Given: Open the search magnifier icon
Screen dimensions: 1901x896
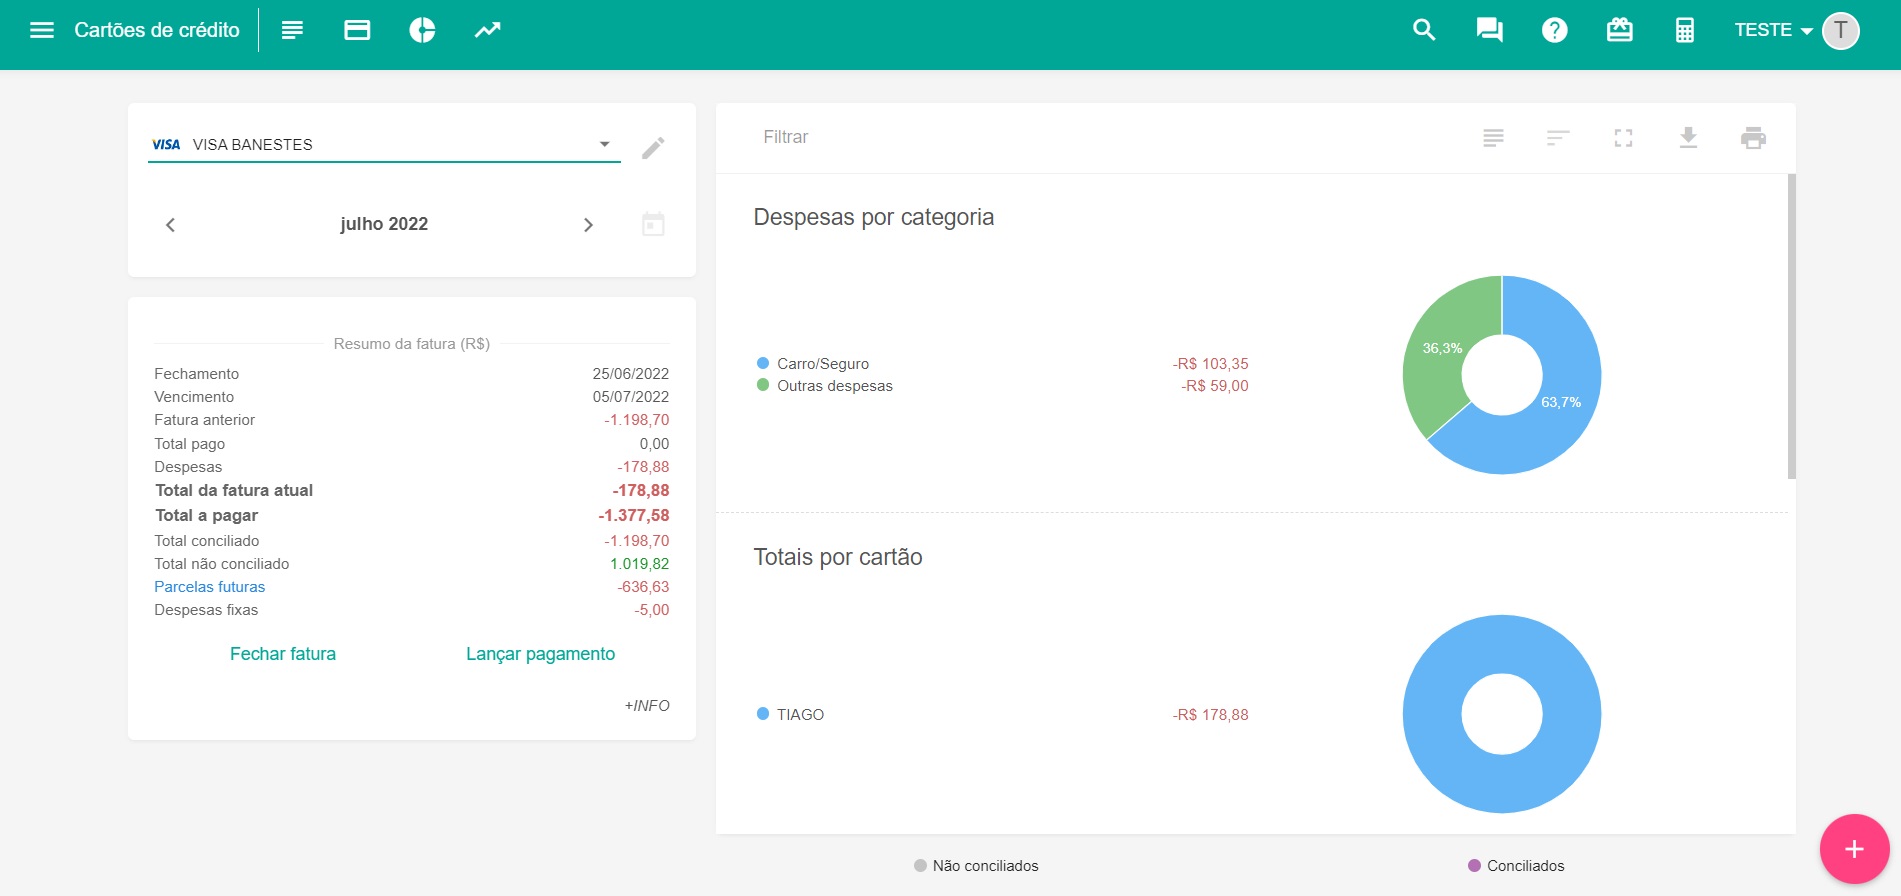Looking at the screenshot, I should coord(1424,30).
